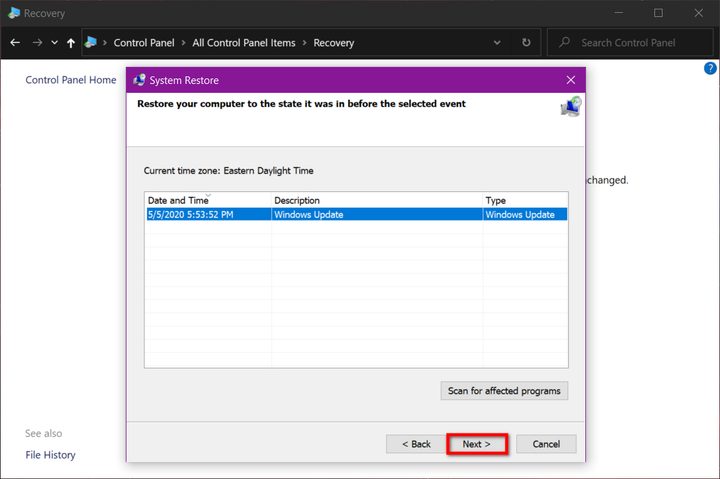The height and width of the screenshot is (479, 720).
Task: Expand the address bar history dropdown
Action: pyautogui.click(x=497, y=43)
